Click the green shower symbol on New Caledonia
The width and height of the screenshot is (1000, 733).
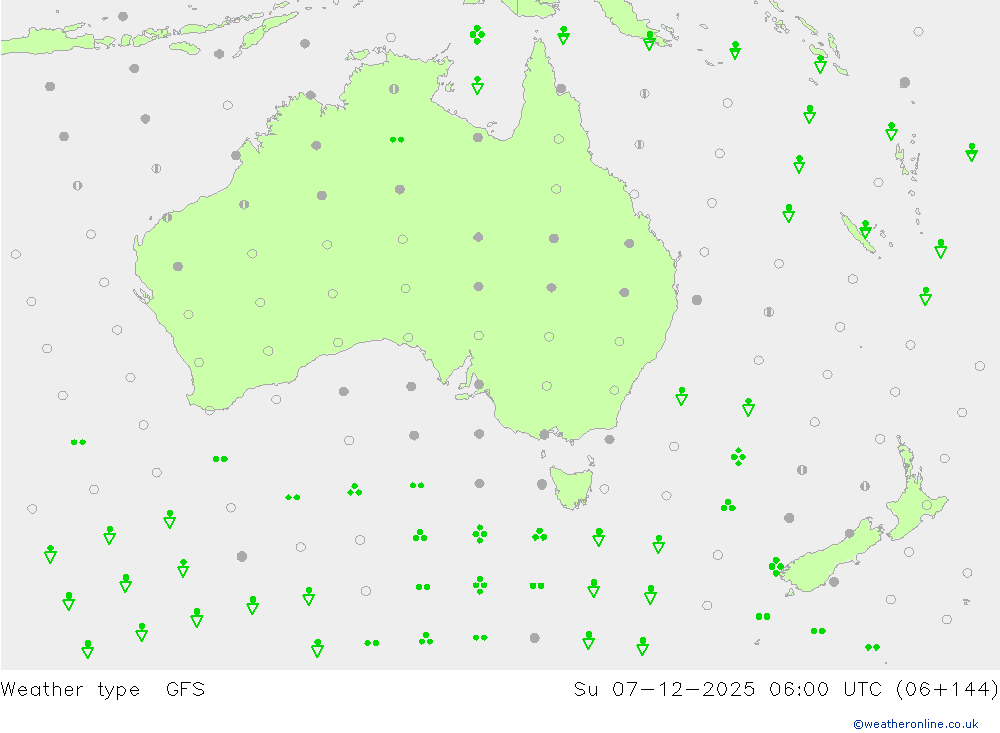[865, 228]
